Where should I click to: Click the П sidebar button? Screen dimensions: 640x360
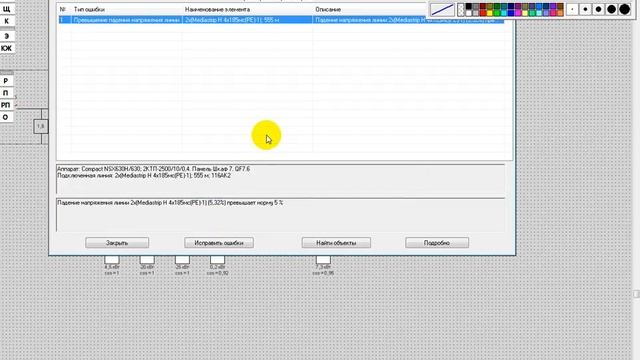(x=6, y=93)
